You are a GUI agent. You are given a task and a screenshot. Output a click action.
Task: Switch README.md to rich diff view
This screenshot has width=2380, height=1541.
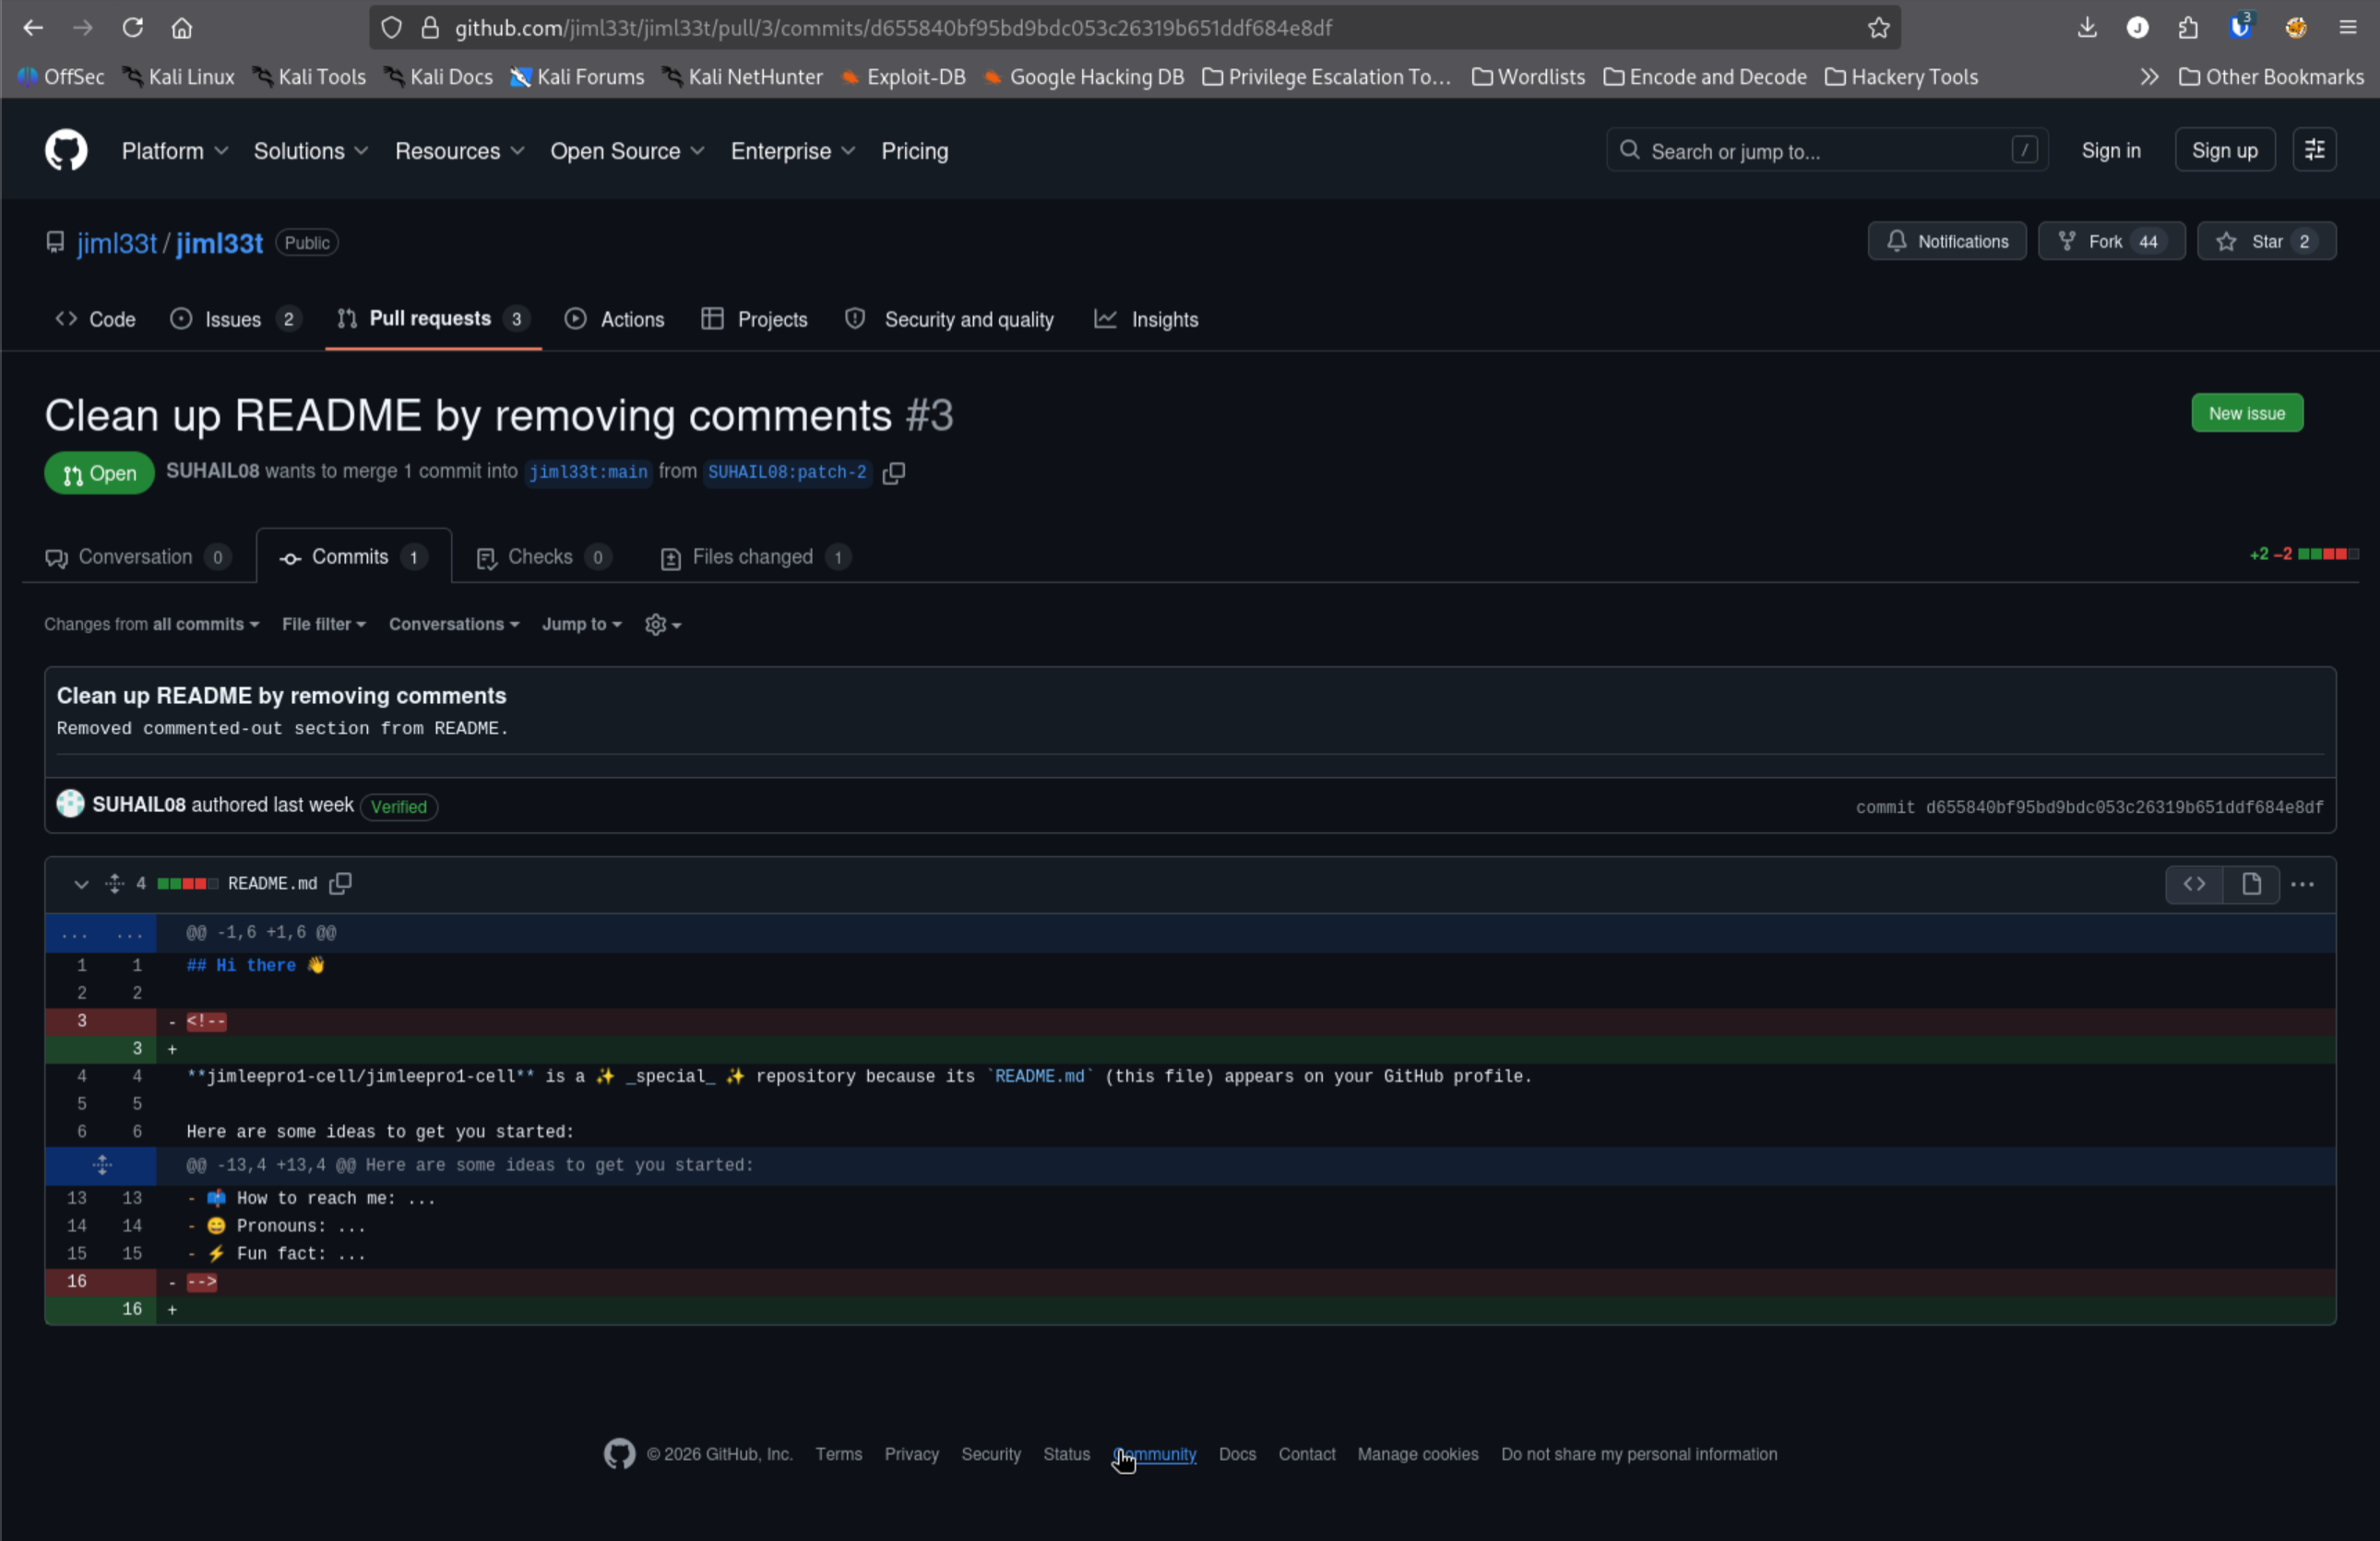click(2251, 884)
